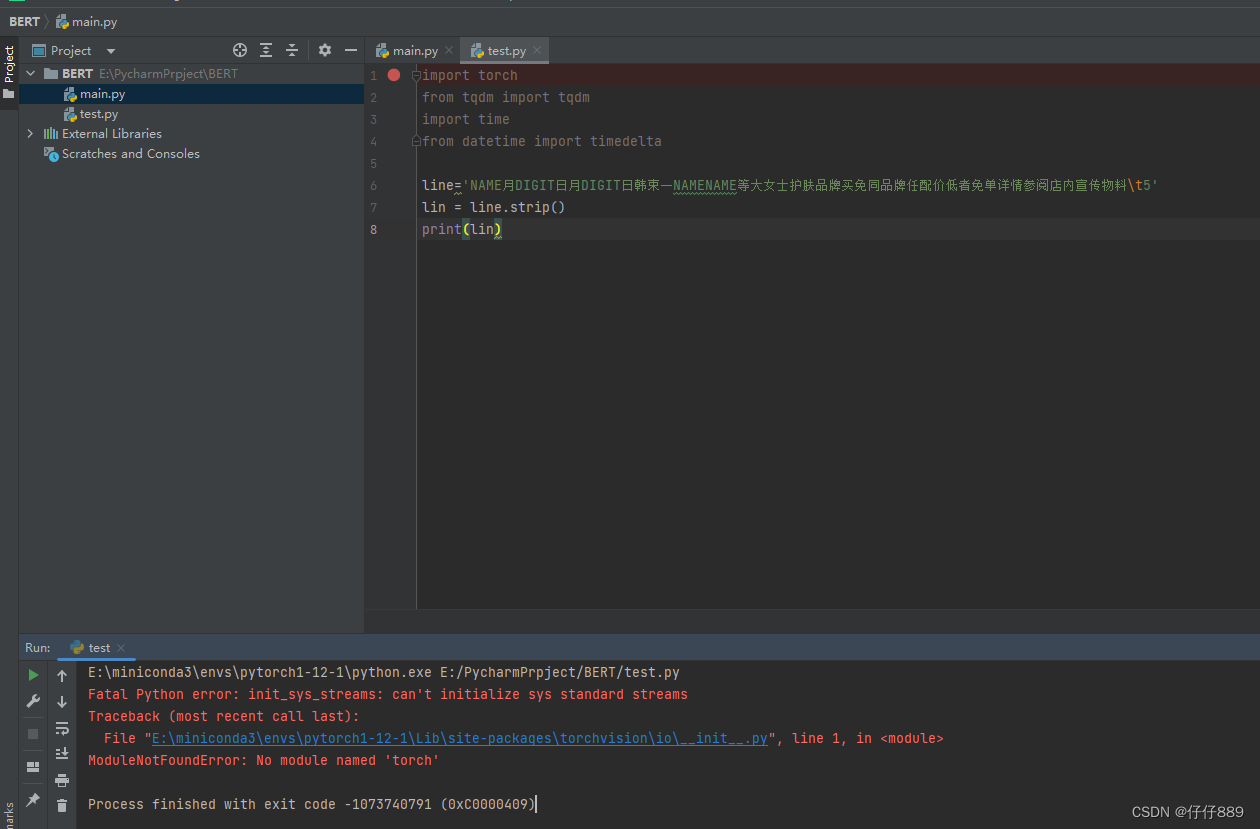Click 'Traceback (most recent call last)' line
This screenshot has width=1260, height=829.
tap(224, 716)
